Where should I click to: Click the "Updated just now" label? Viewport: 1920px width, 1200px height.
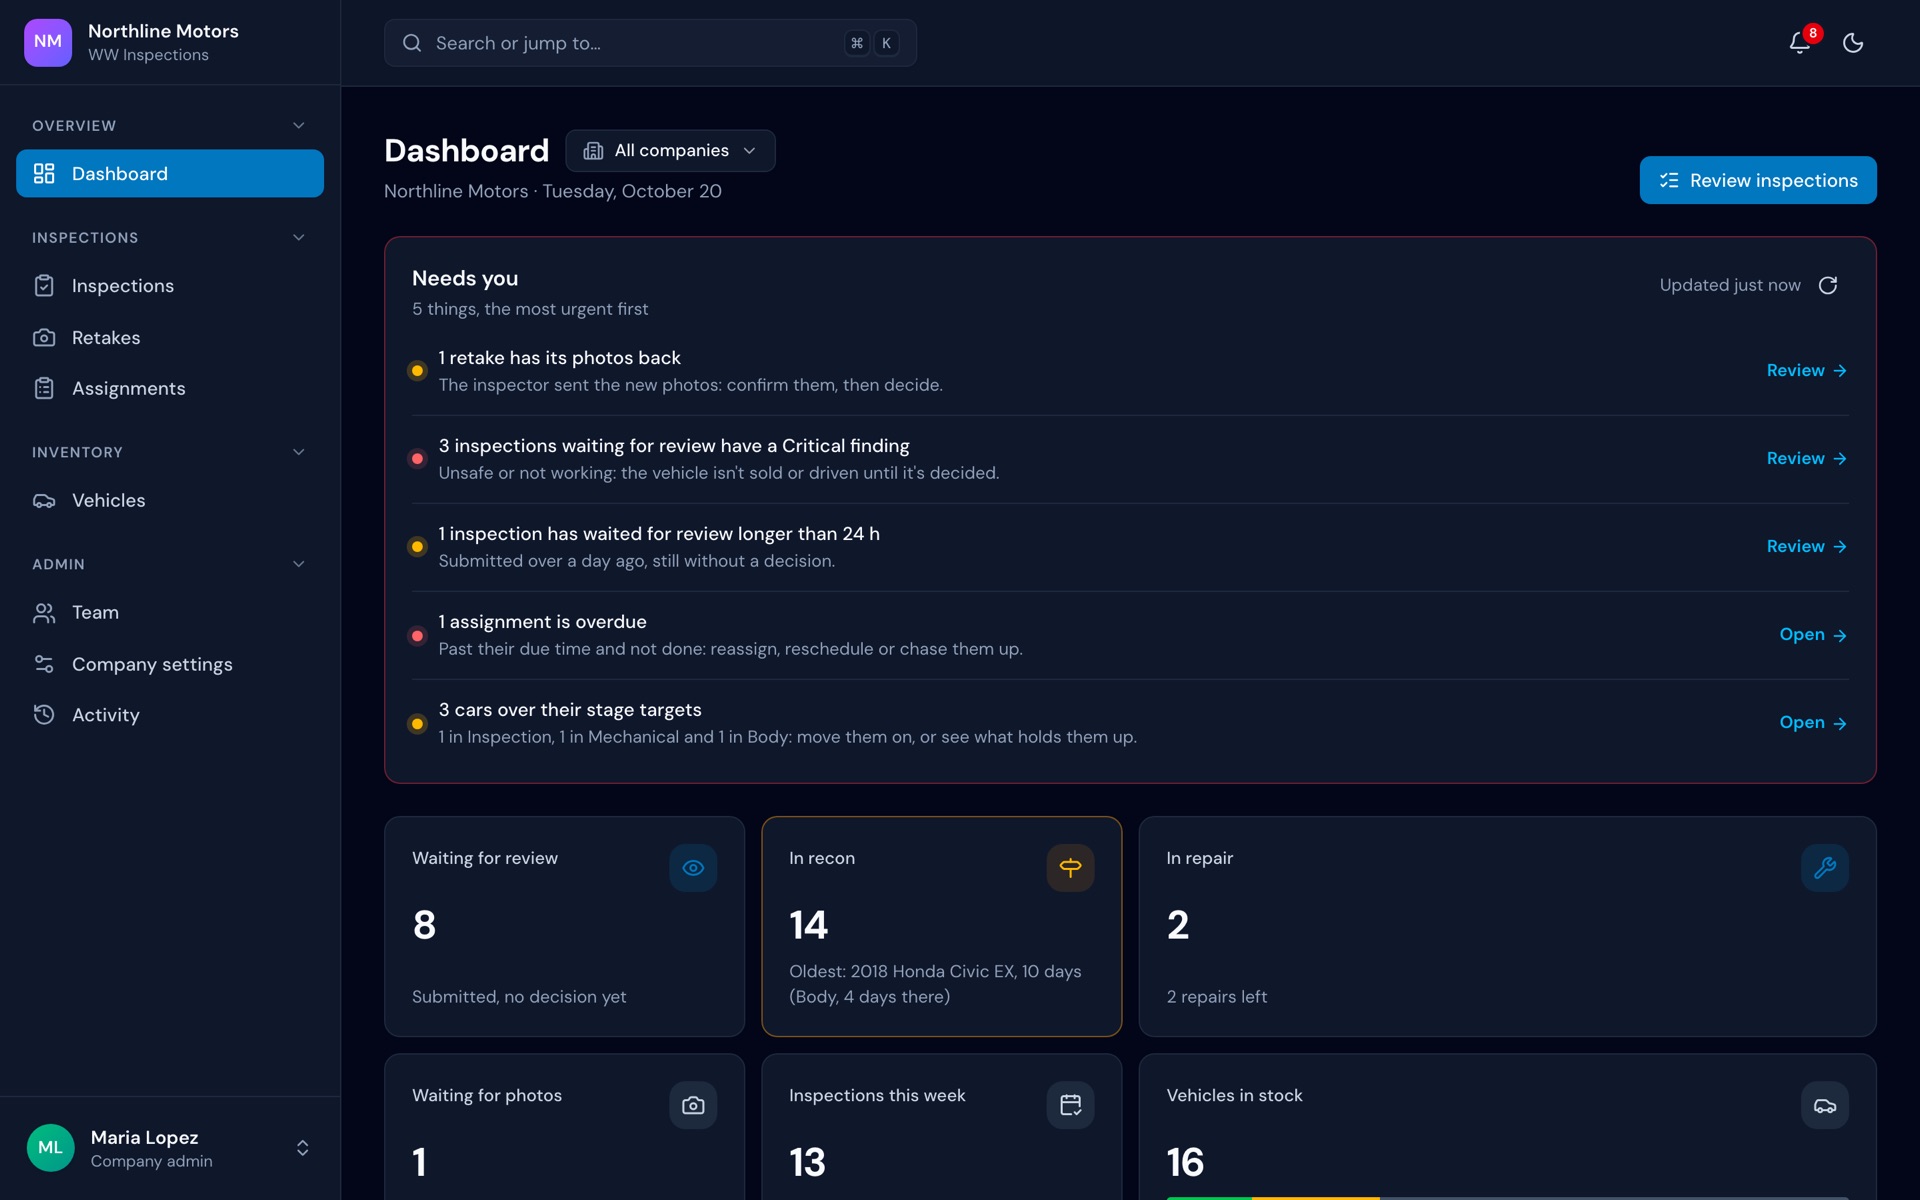click(x=1730, y=286)
